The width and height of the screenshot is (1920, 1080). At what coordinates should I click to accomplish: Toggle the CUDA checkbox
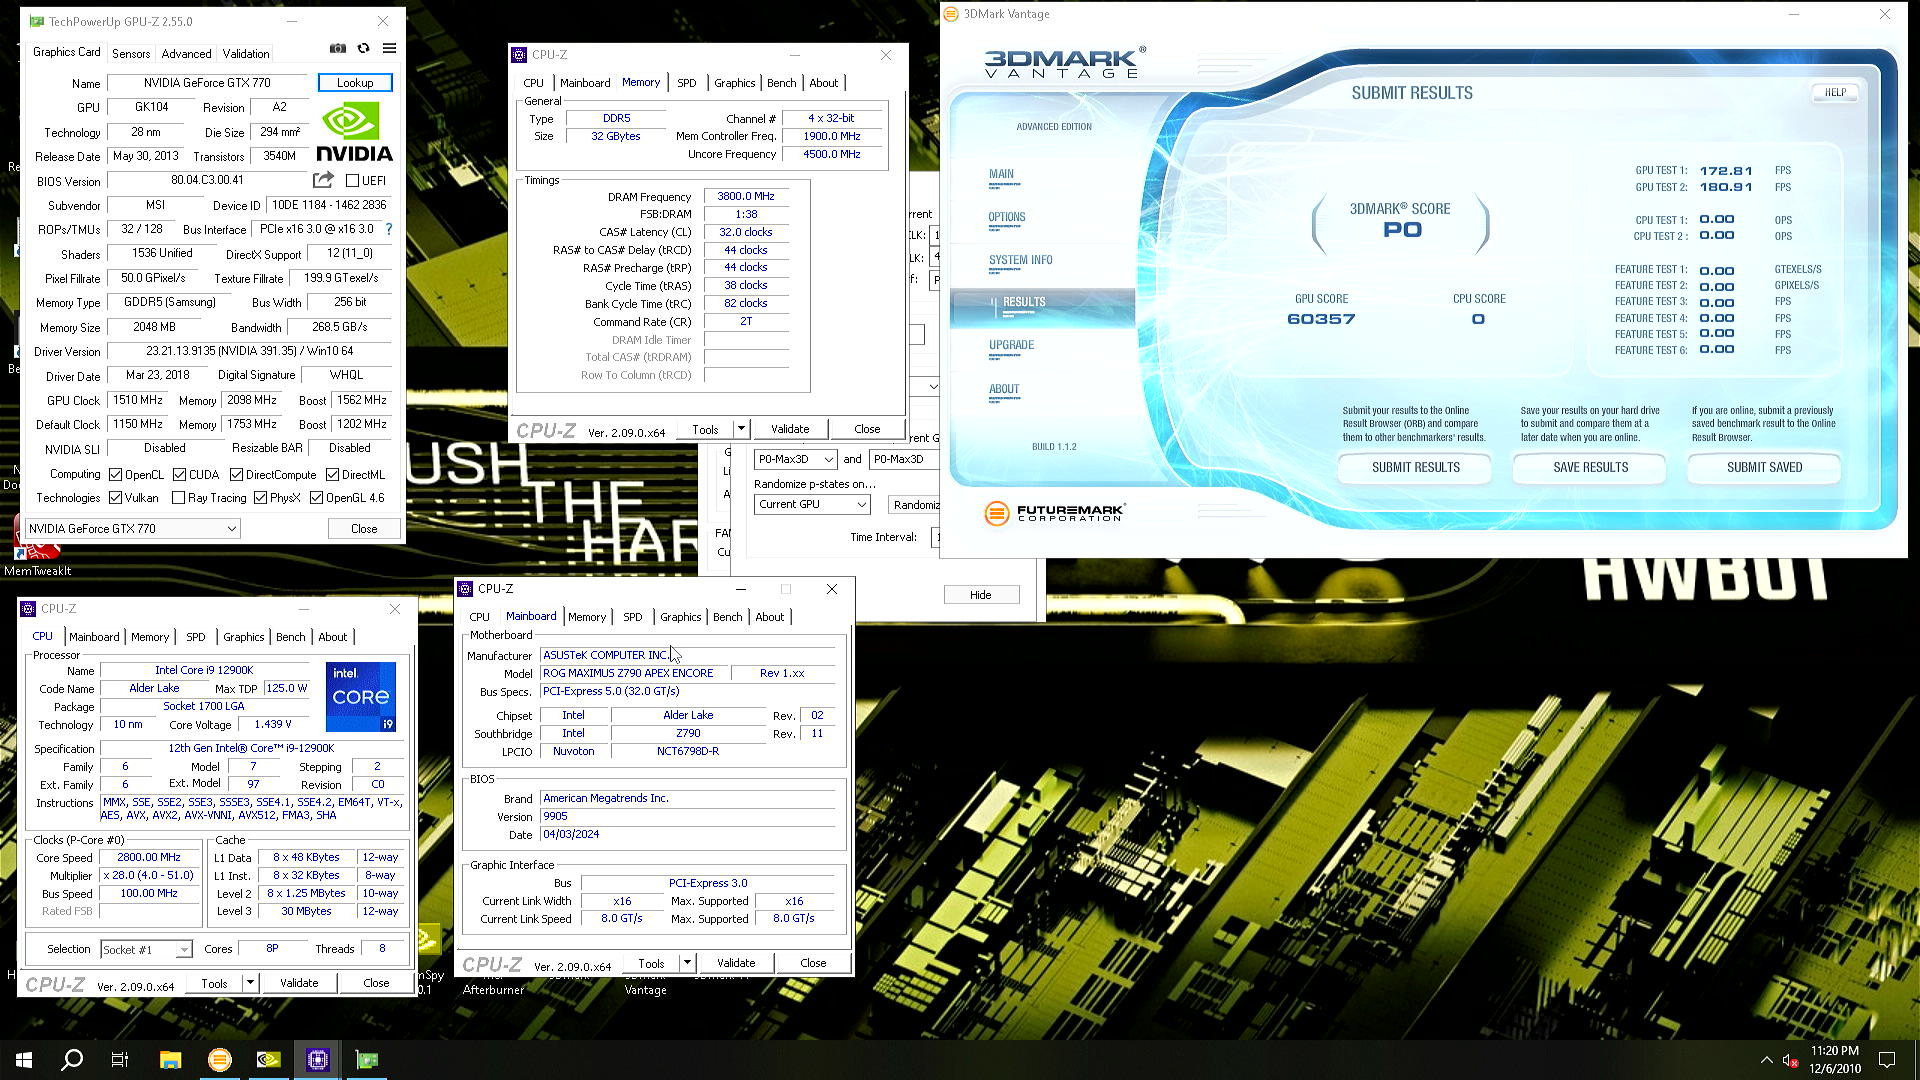pos(180,475)
